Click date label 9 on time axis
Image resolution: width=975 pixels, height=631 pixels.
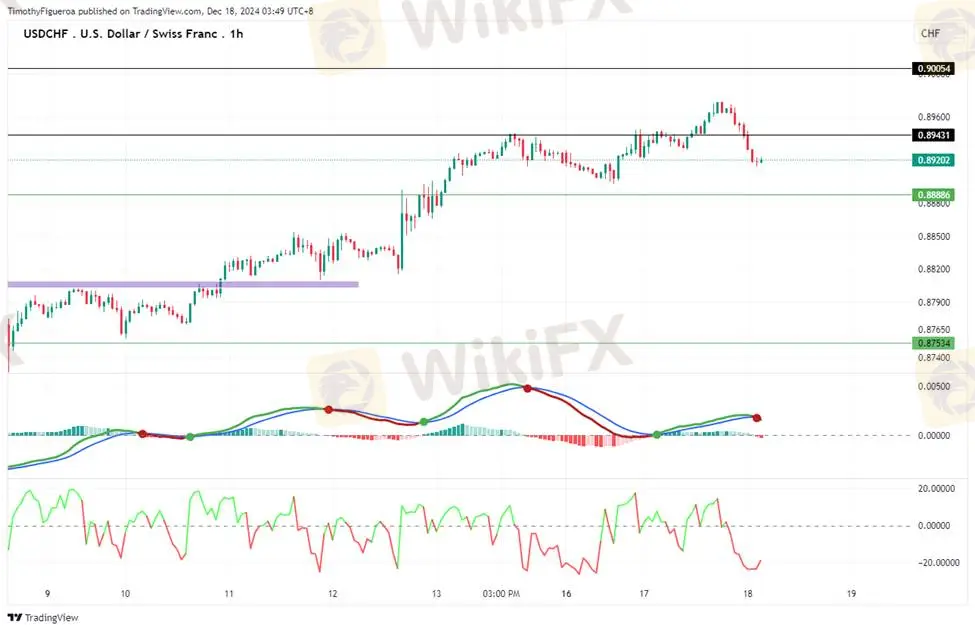pos(47,594)
